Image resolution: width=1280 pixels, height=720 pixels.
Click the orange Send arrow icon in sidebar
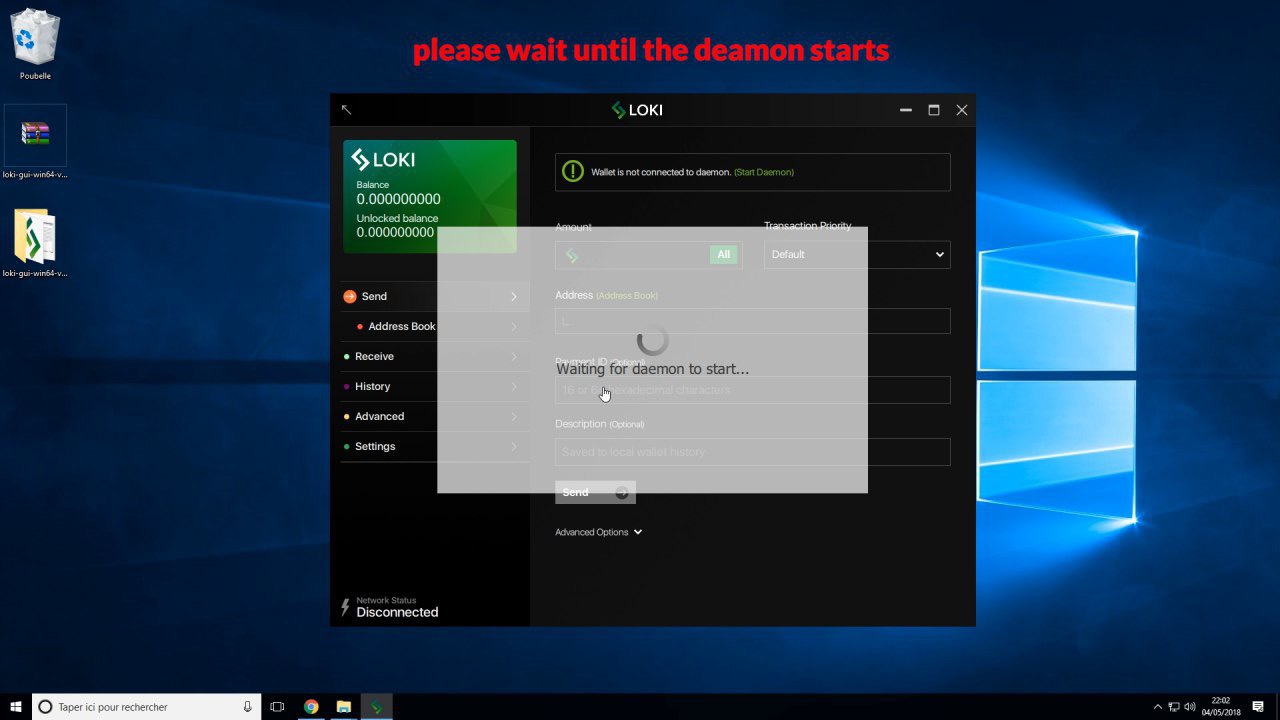tap(349, 296)
